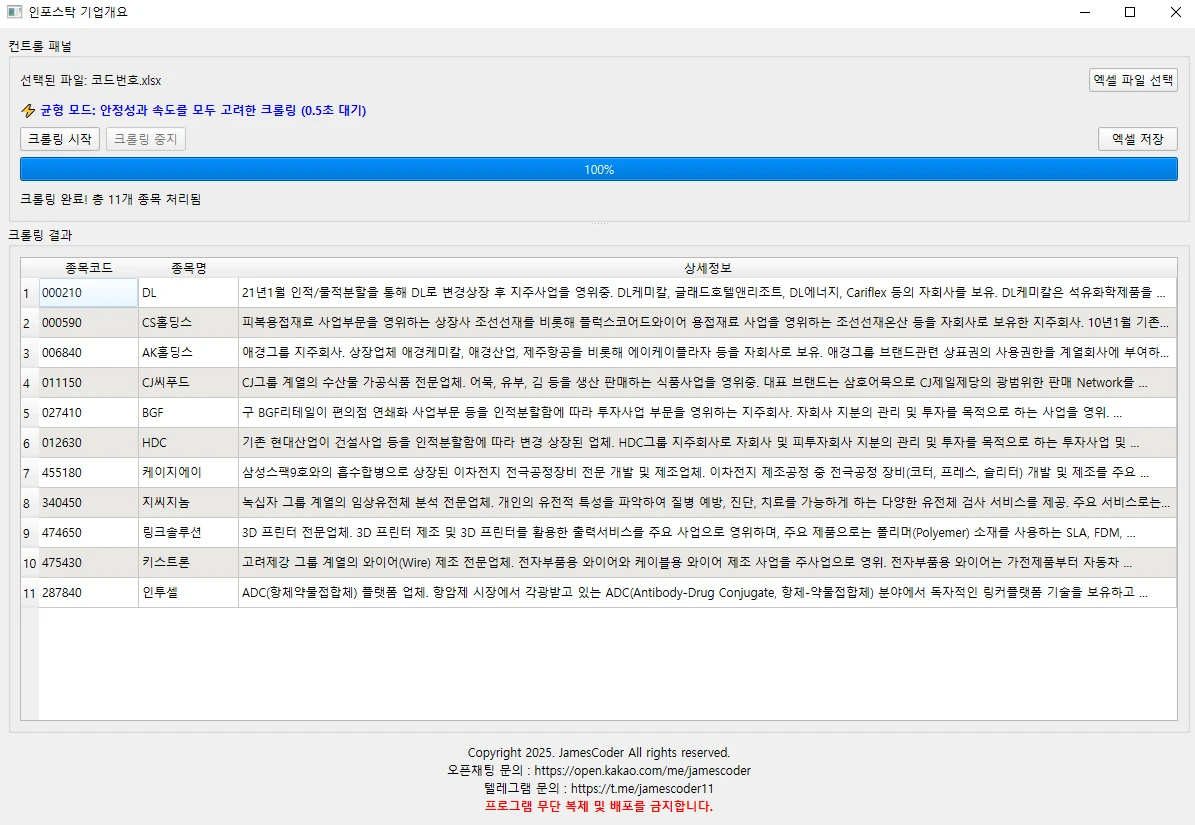Click detail cell starting 기존 현대산업이
1195x825 pixels.
click(x=707, y=443)
